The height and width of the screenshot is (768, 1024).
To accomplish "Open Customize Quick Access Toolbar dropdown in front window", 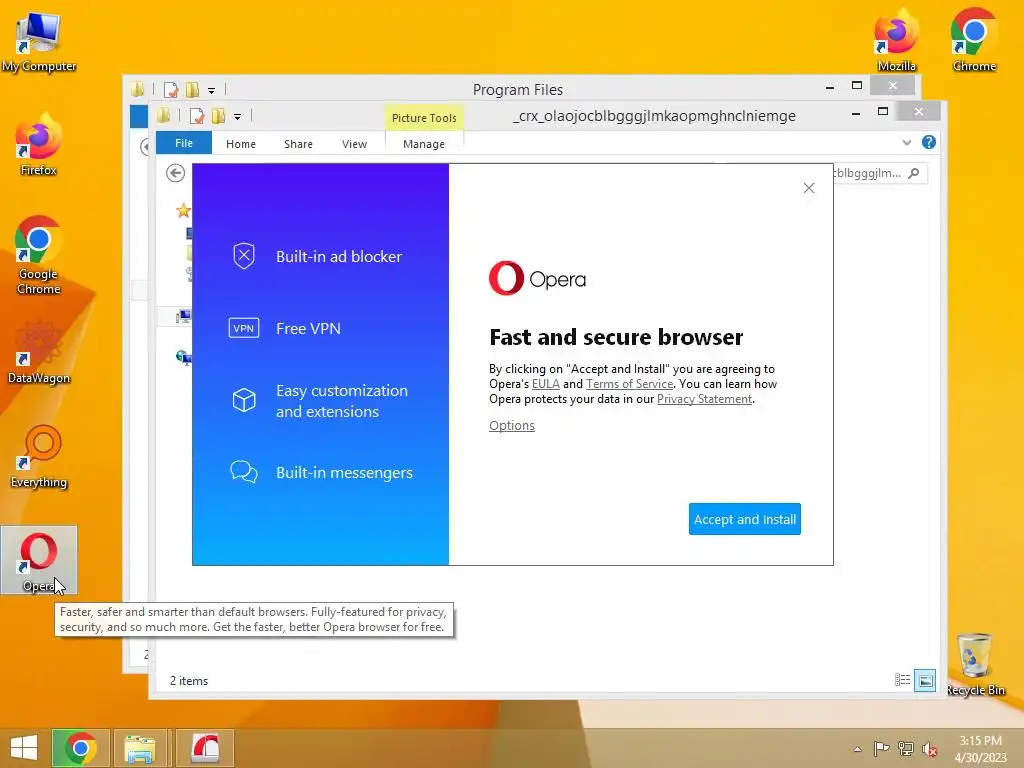I will 238,117.
